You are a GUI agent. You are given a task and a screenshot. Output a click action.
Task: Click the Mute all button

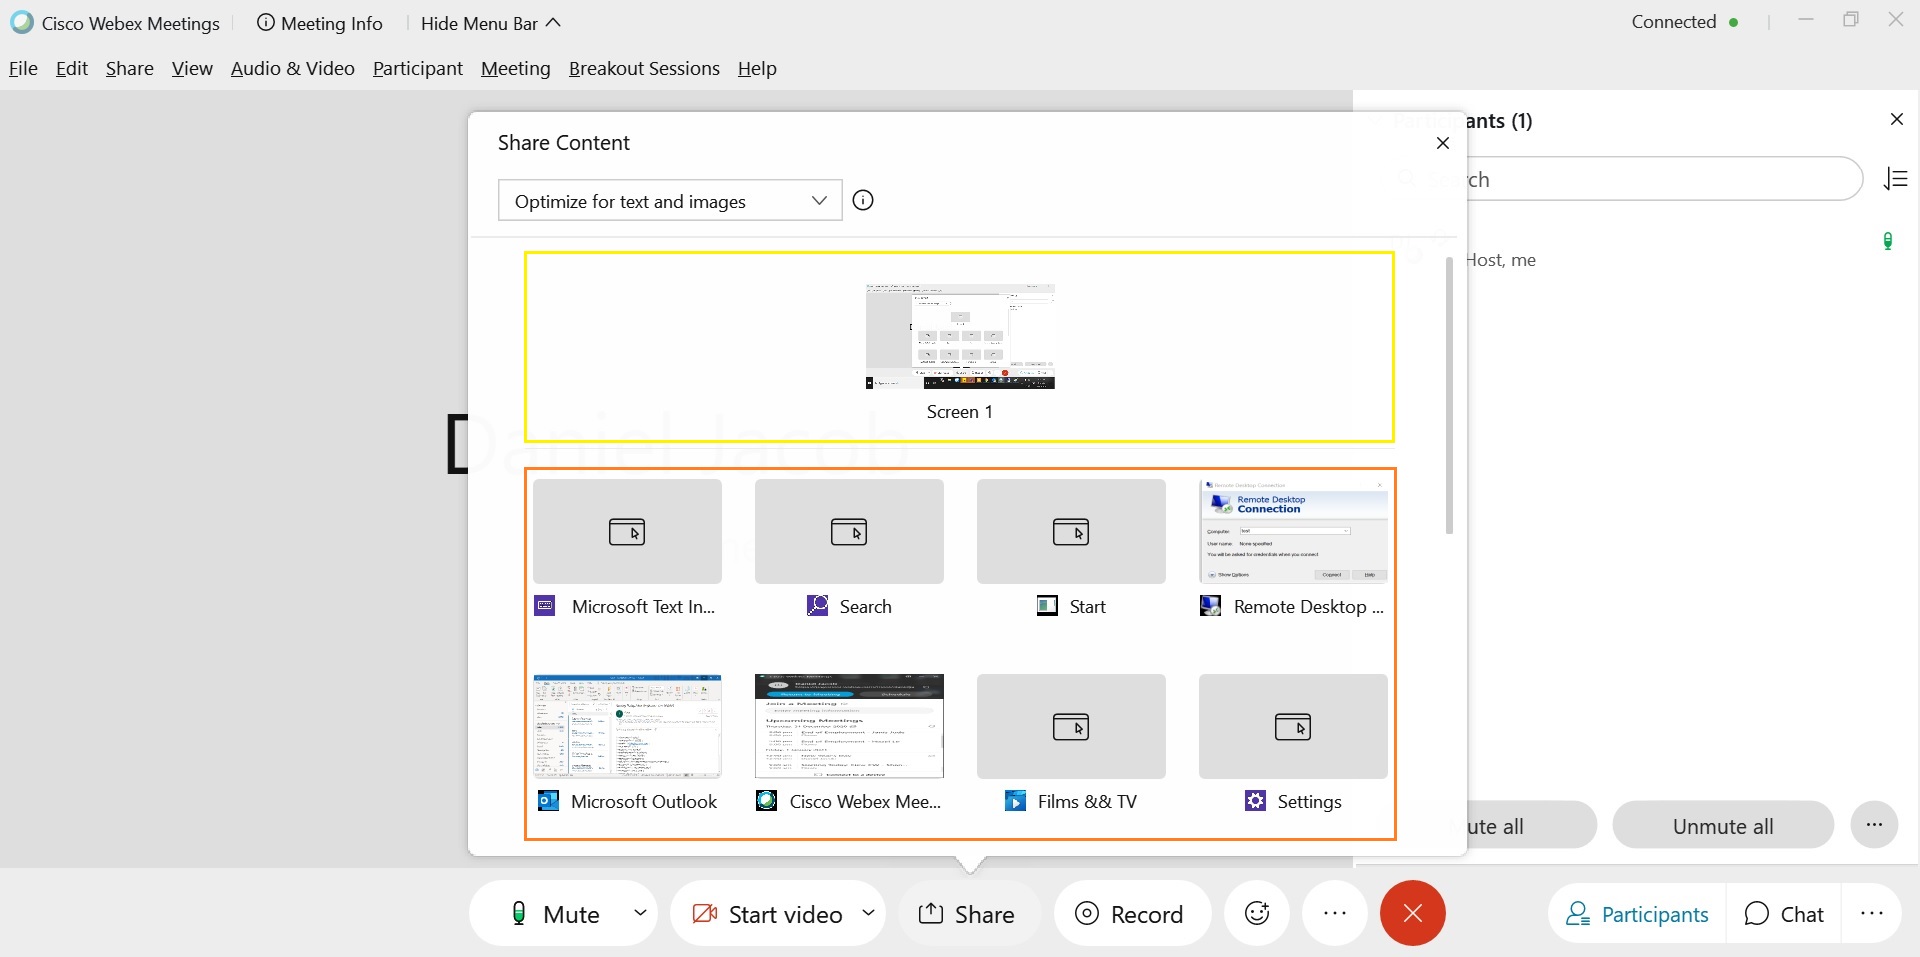(1532, 825)
